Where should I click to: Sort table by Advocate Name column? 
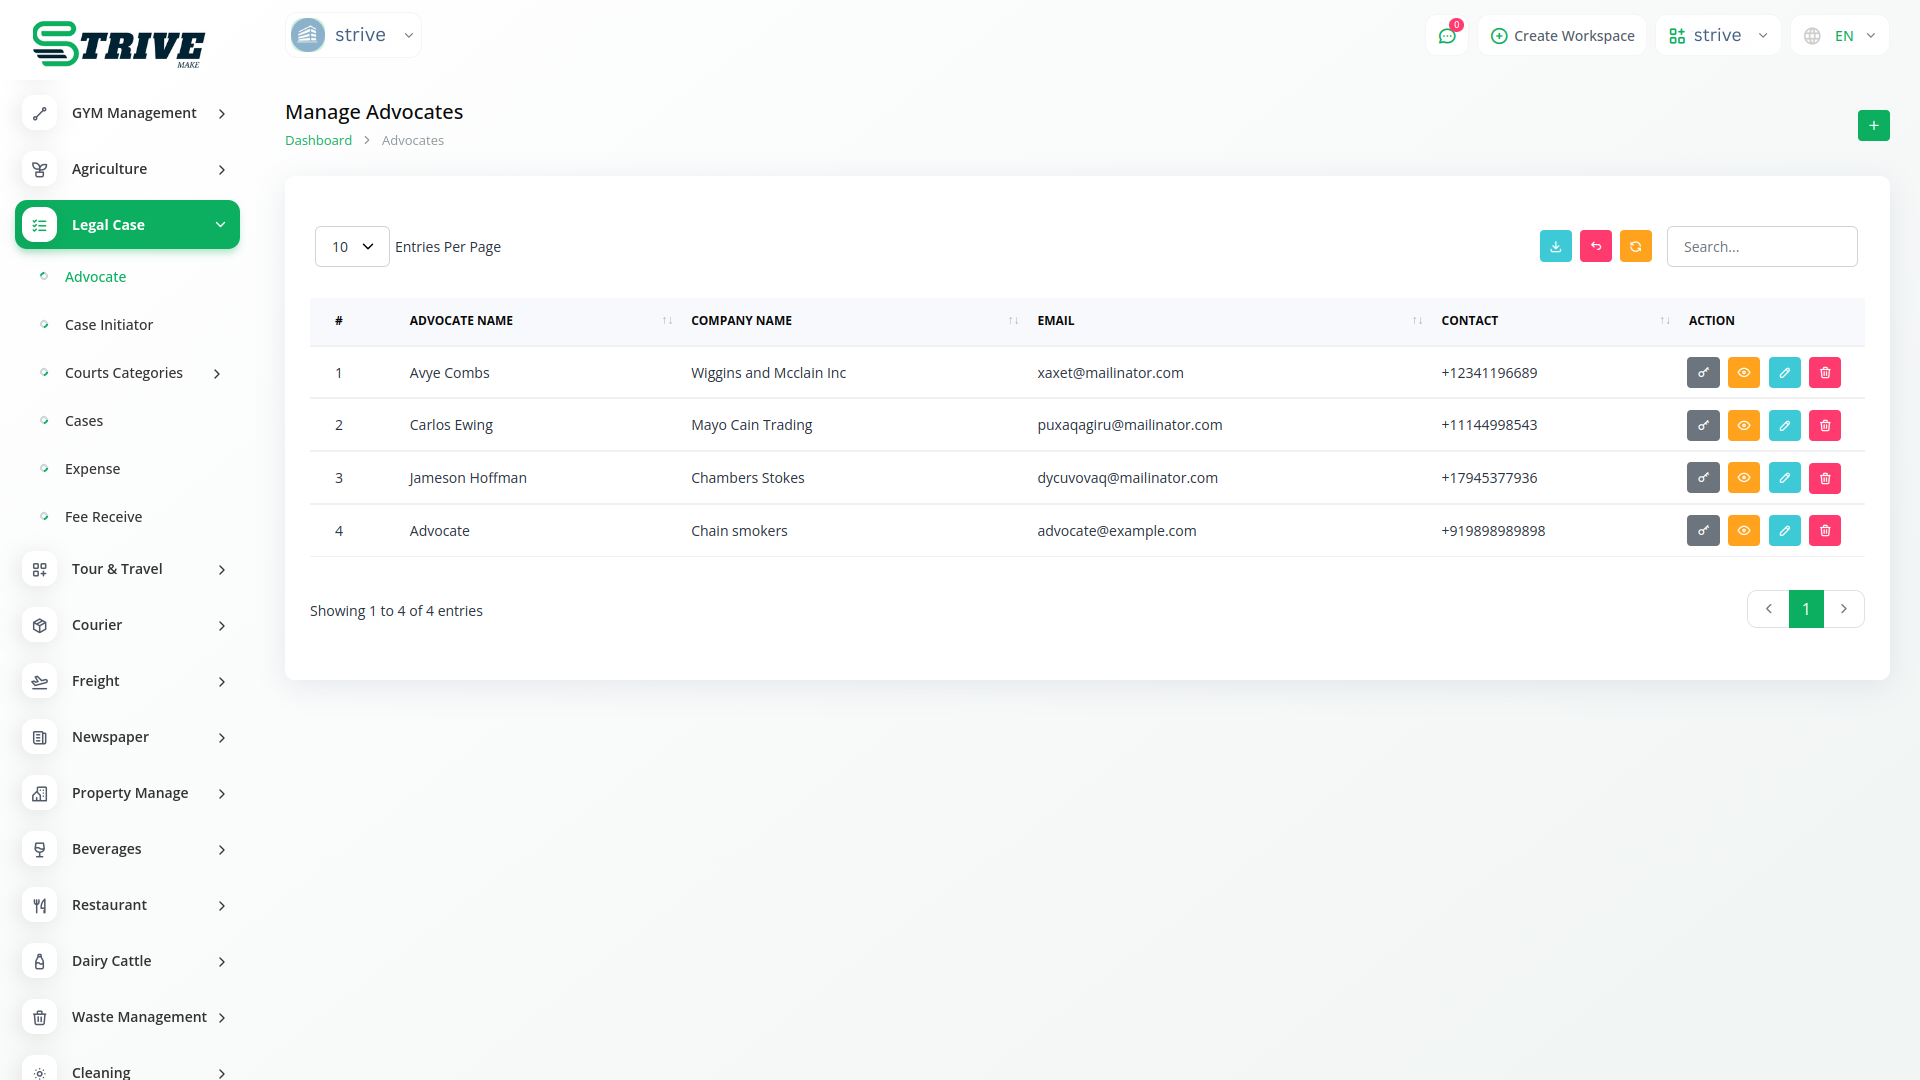click(461, 321)
